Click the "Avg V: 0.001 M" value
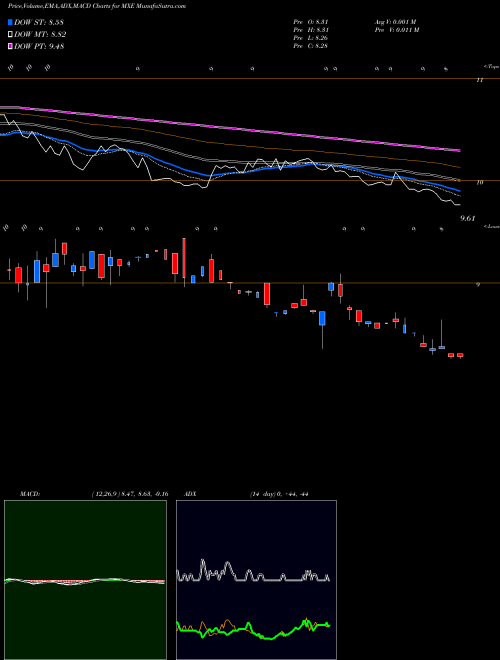Image resolution: width=500 pixels, height=660 pixels. (395, 22)
